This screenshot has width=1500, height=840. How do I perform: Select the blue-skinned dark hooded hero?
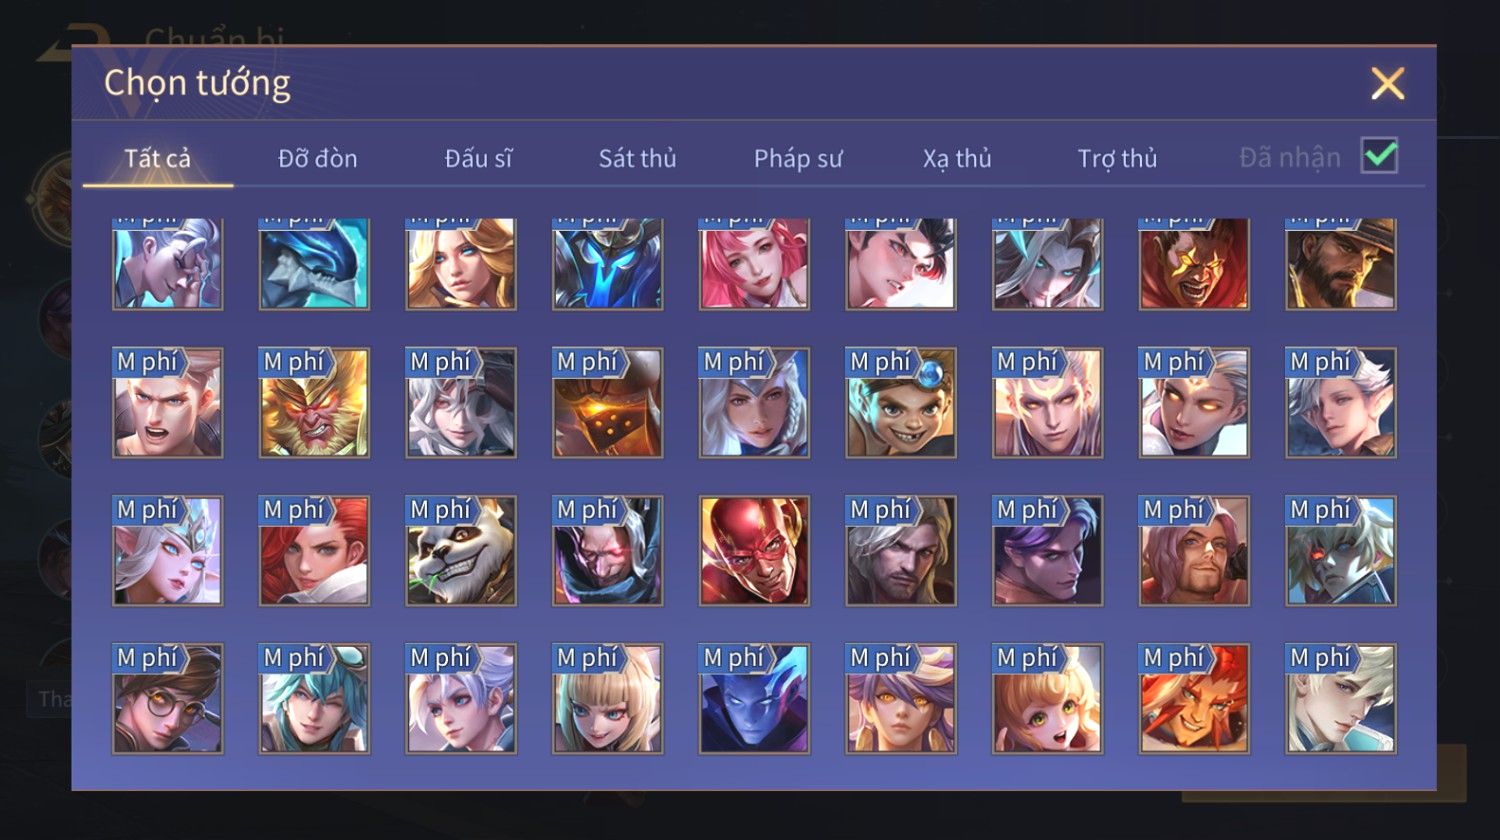click(x=754, y=699)
